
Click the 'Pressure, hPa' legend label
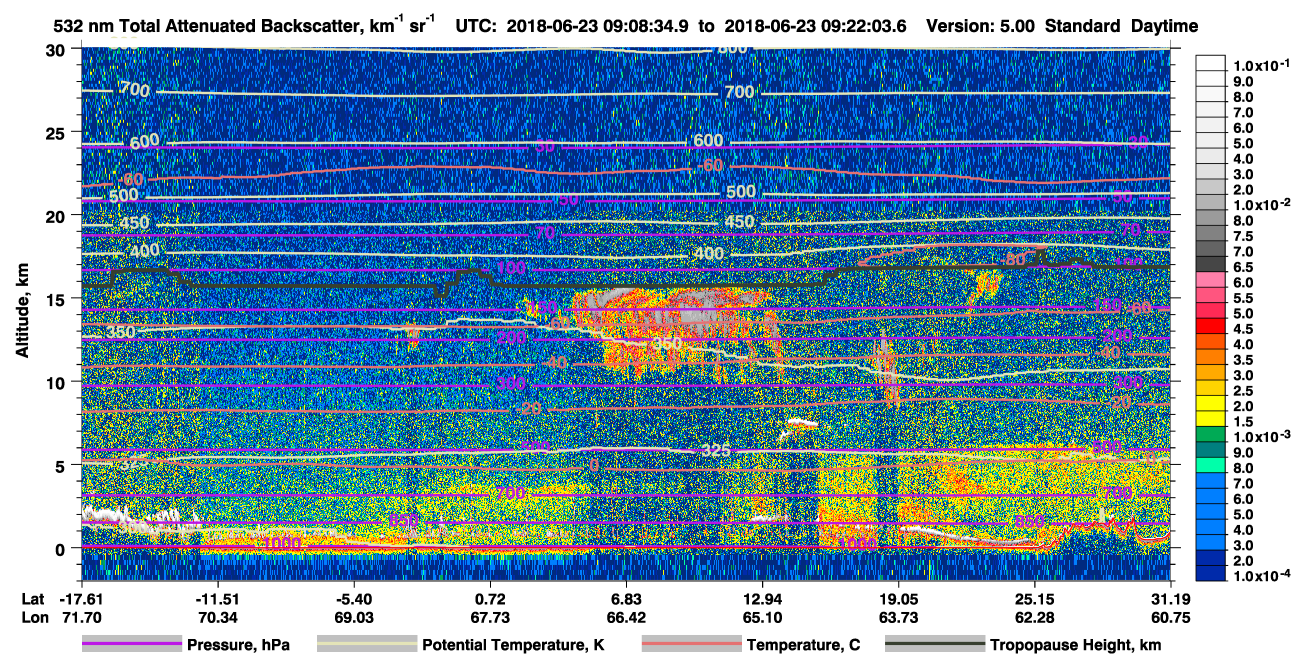pos(240,645)
